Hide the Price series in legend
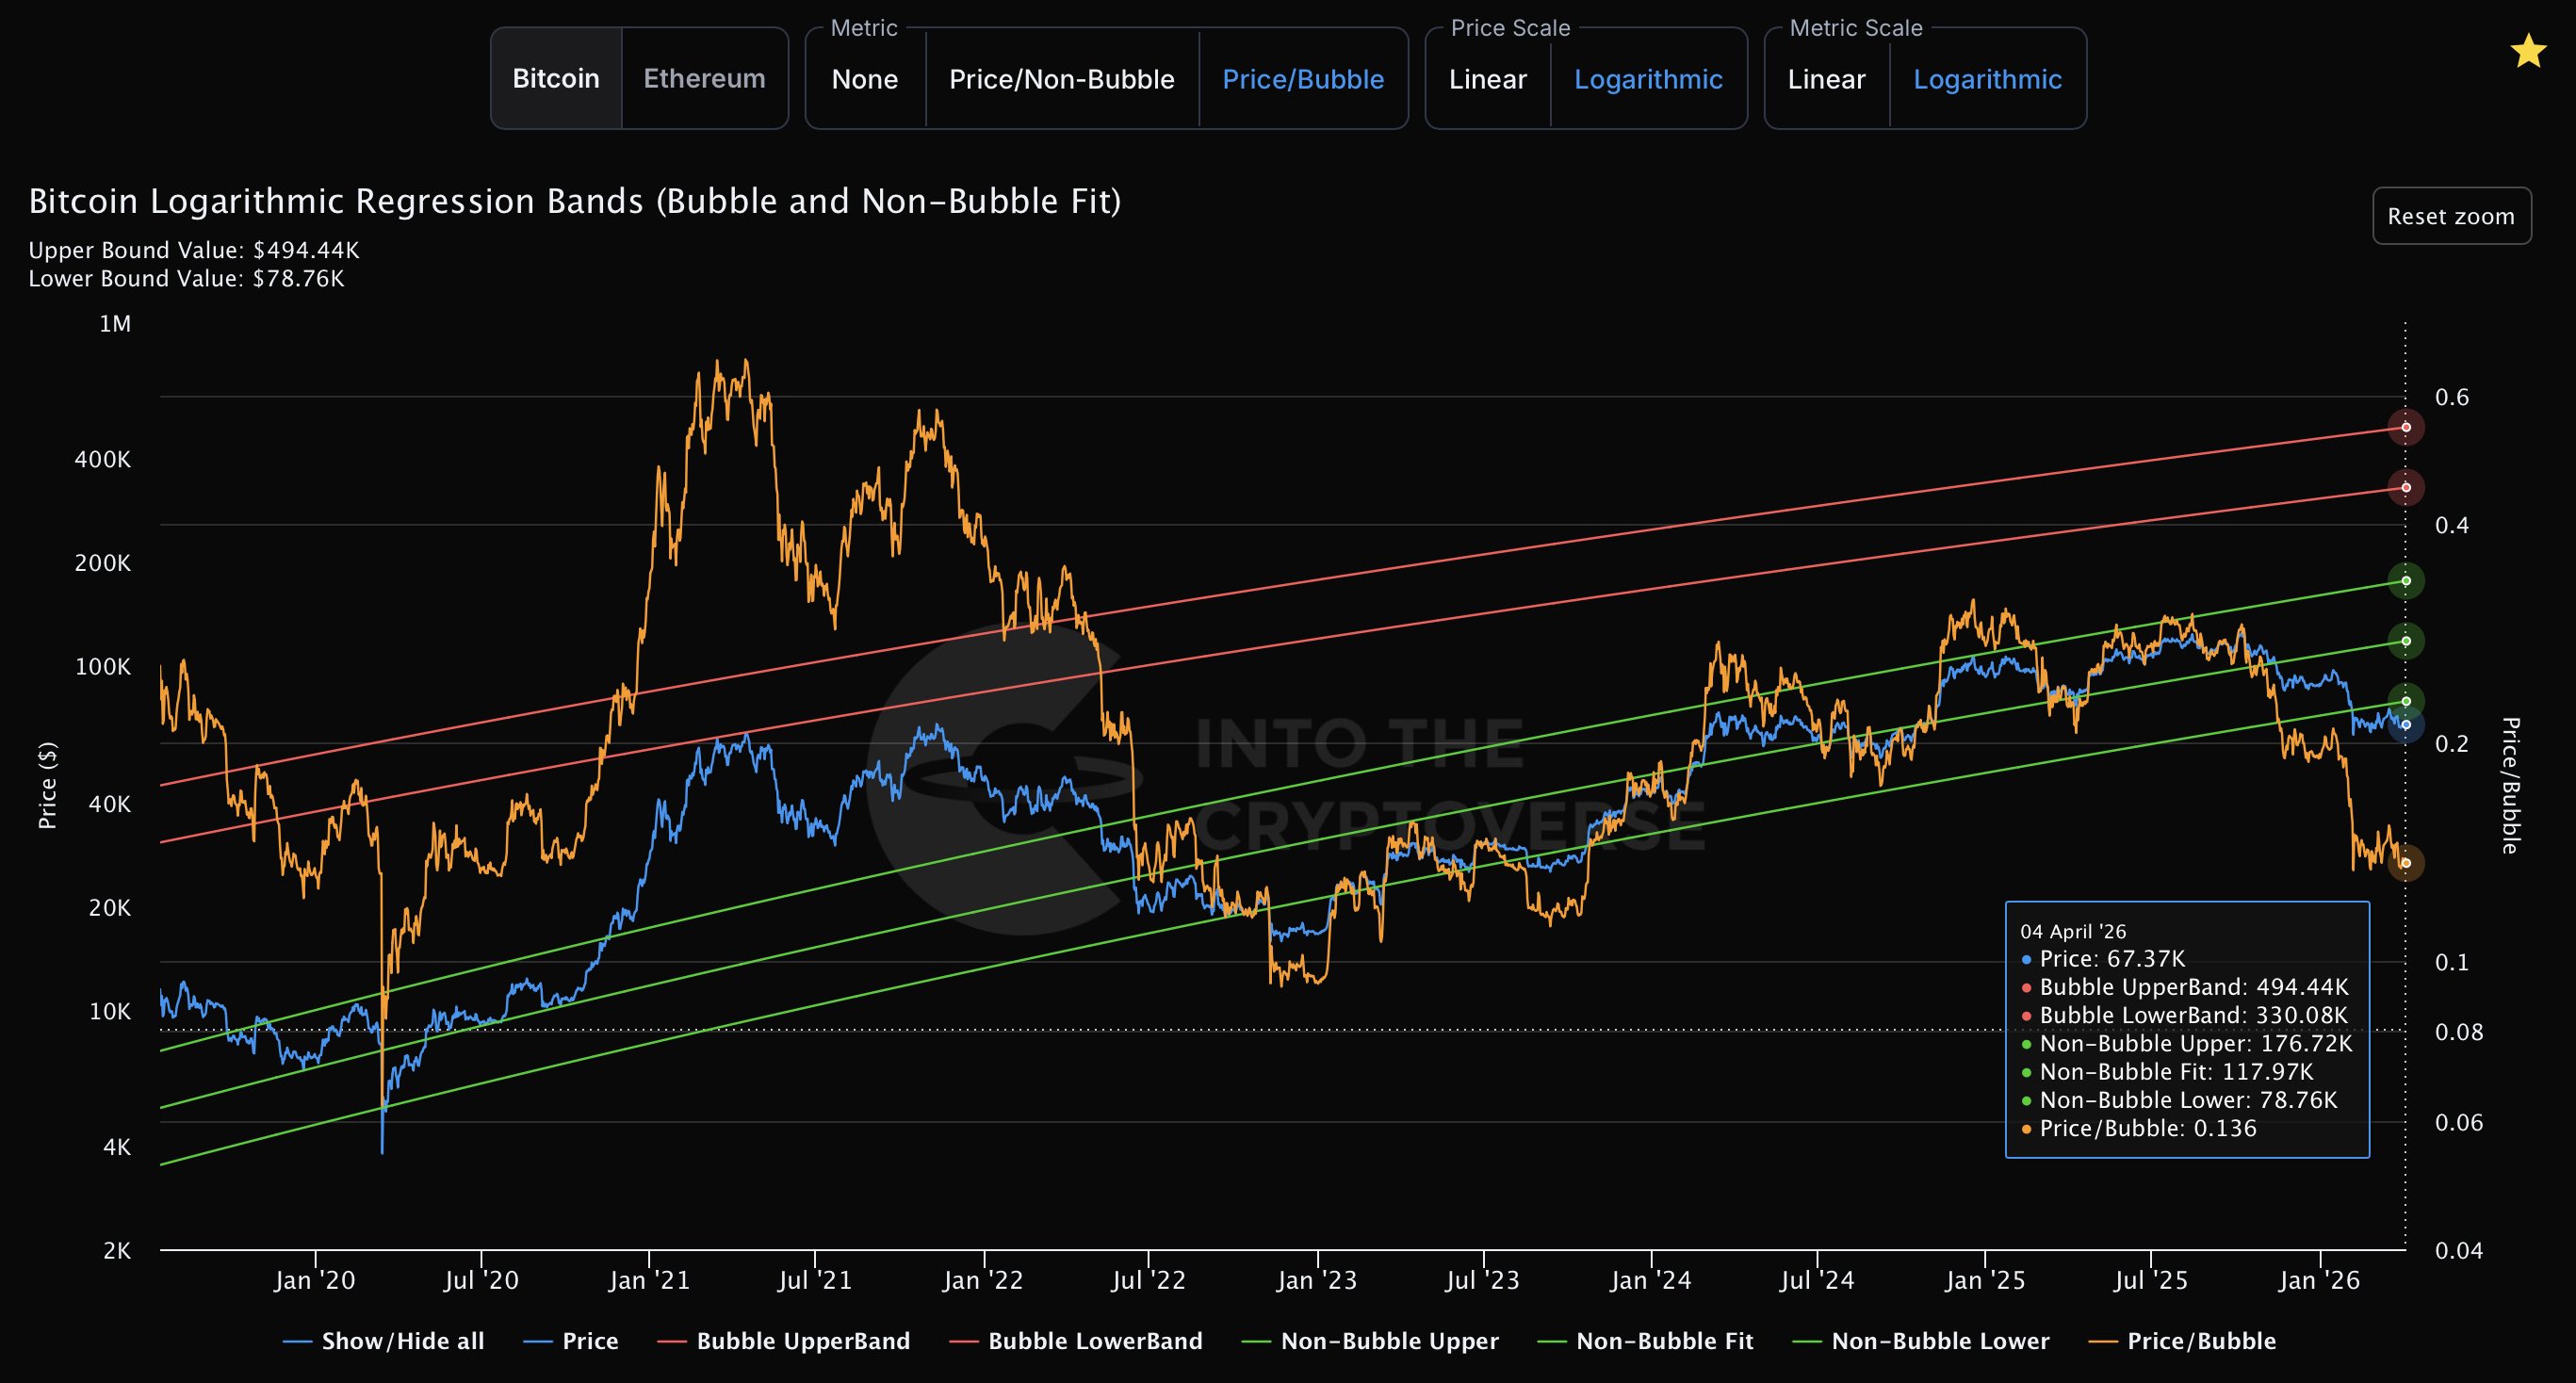The width and height of the screenshot is (2576, 1383). [x=590, y=1341]
